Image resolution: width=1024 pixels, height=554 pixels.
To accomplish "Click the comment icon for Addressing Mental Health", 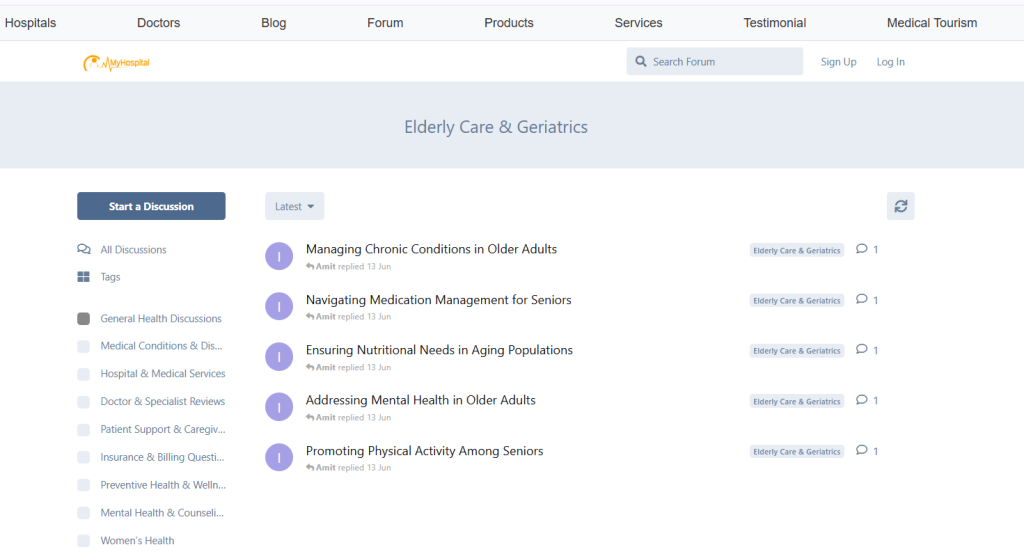I will [x=862, y=400].
